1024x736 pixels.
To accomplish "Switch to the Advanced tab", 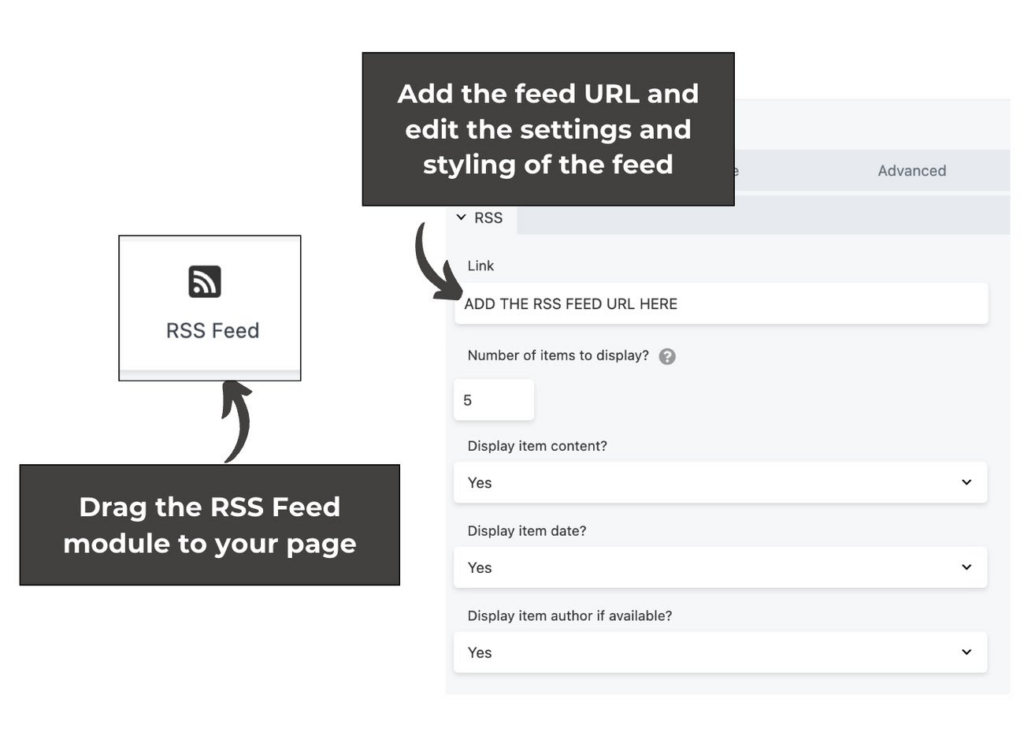I will tap(911, 170).
